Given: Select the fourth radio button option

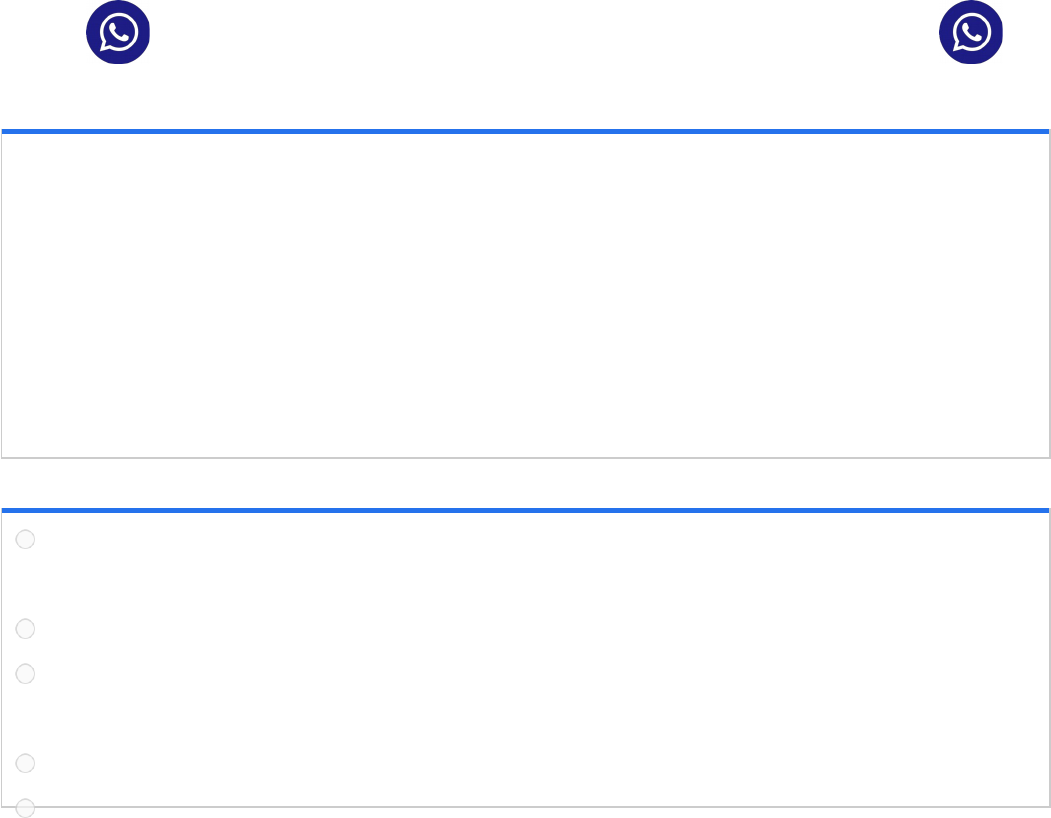Looking at the screenshot, I should [26, 763].
